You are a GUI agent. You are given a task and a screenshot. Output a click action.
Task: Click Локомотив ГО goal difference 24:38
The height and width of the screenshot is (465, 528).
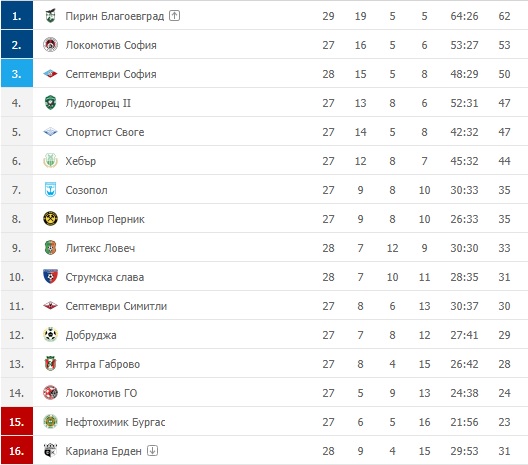(464, 393)
